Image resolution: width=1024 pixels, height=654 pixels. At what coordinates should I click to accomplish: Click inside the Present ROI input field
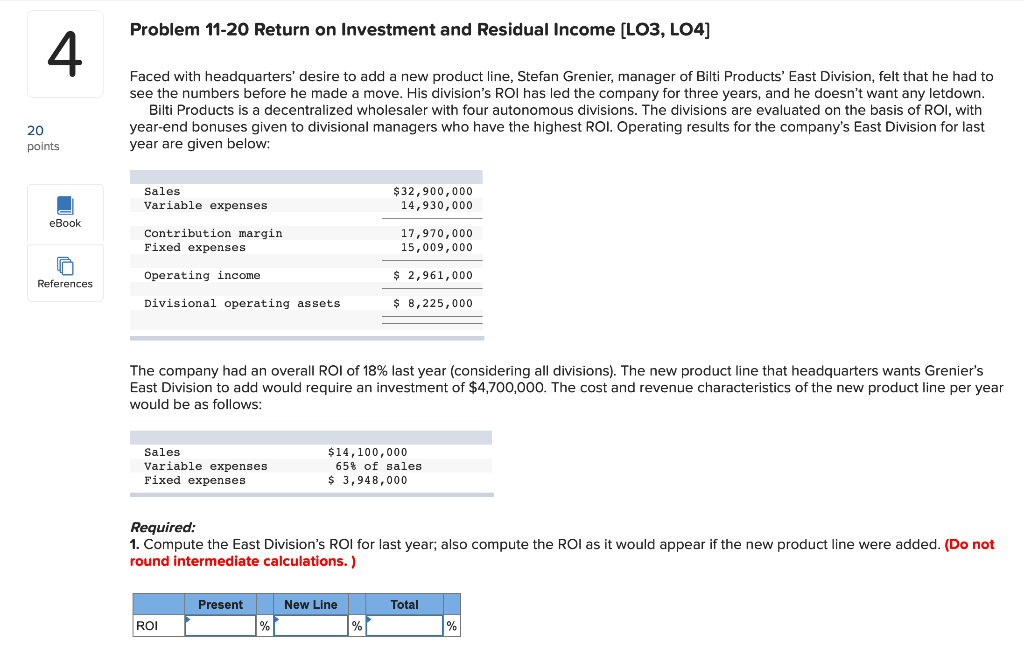pos(220,625)
